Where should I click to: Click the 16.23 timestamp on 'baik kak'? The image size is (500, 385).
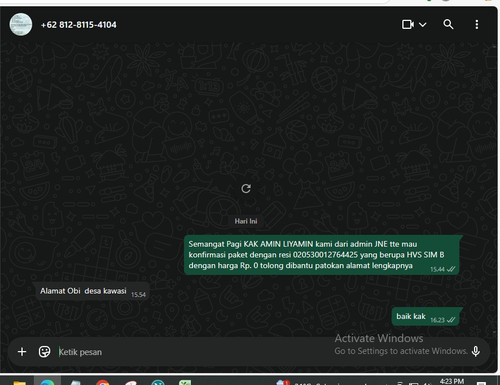tap(437, 320)
